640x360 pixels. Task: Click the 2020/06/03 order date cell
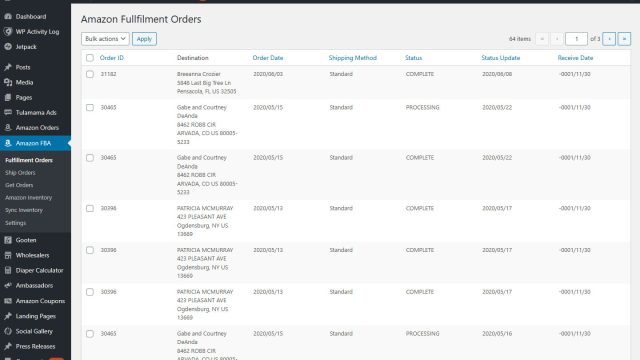[268, 74]
